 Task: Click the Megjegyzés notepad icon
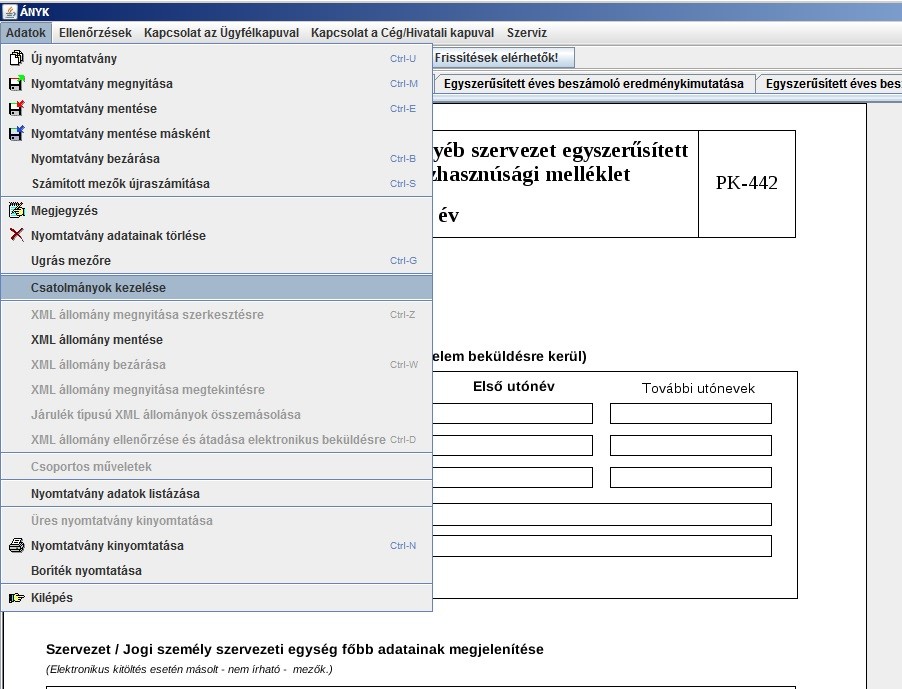click(17, 210)
